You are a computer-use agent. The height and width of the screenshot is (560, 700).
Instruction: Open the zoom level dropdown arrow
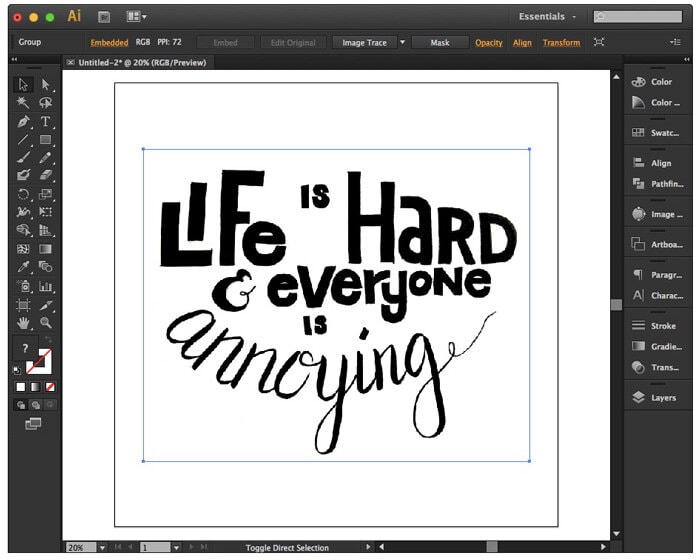[x=102, y=547]
